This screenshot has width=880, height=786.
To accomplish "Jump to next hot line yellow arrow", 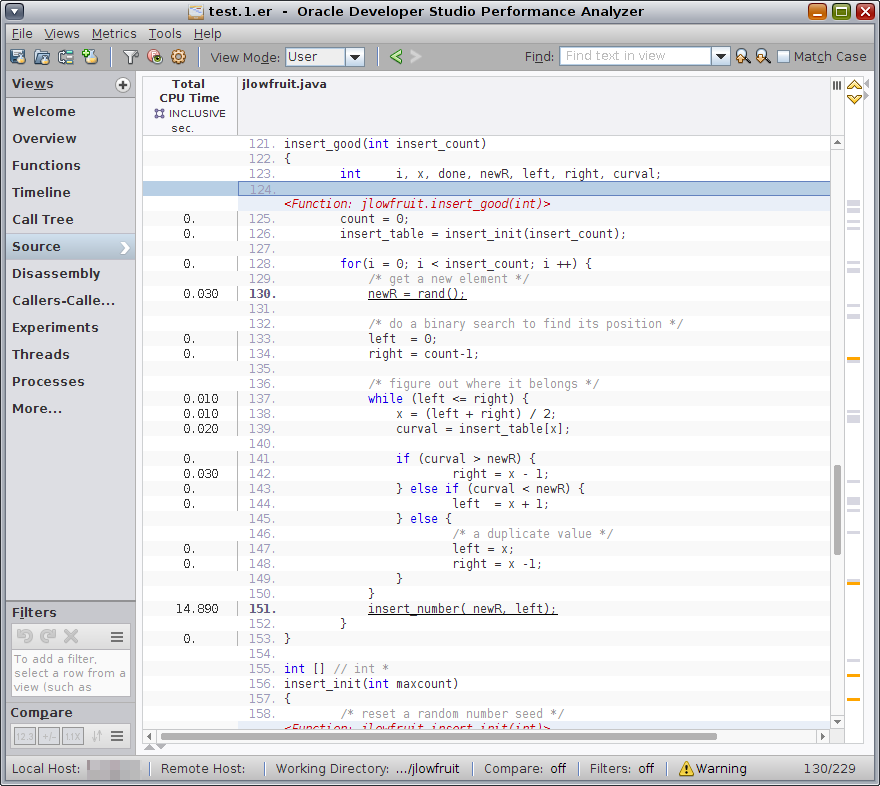I will click(x=854, y=99).
